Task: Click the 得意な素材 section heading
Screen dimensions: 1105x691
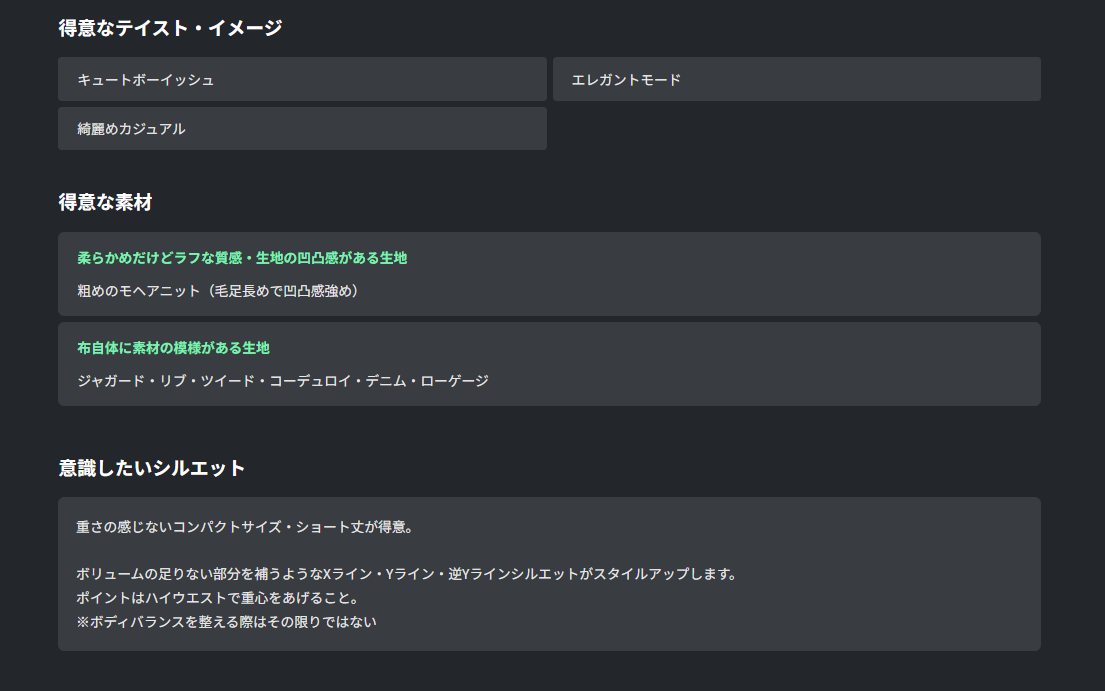Action: (105, 202)
